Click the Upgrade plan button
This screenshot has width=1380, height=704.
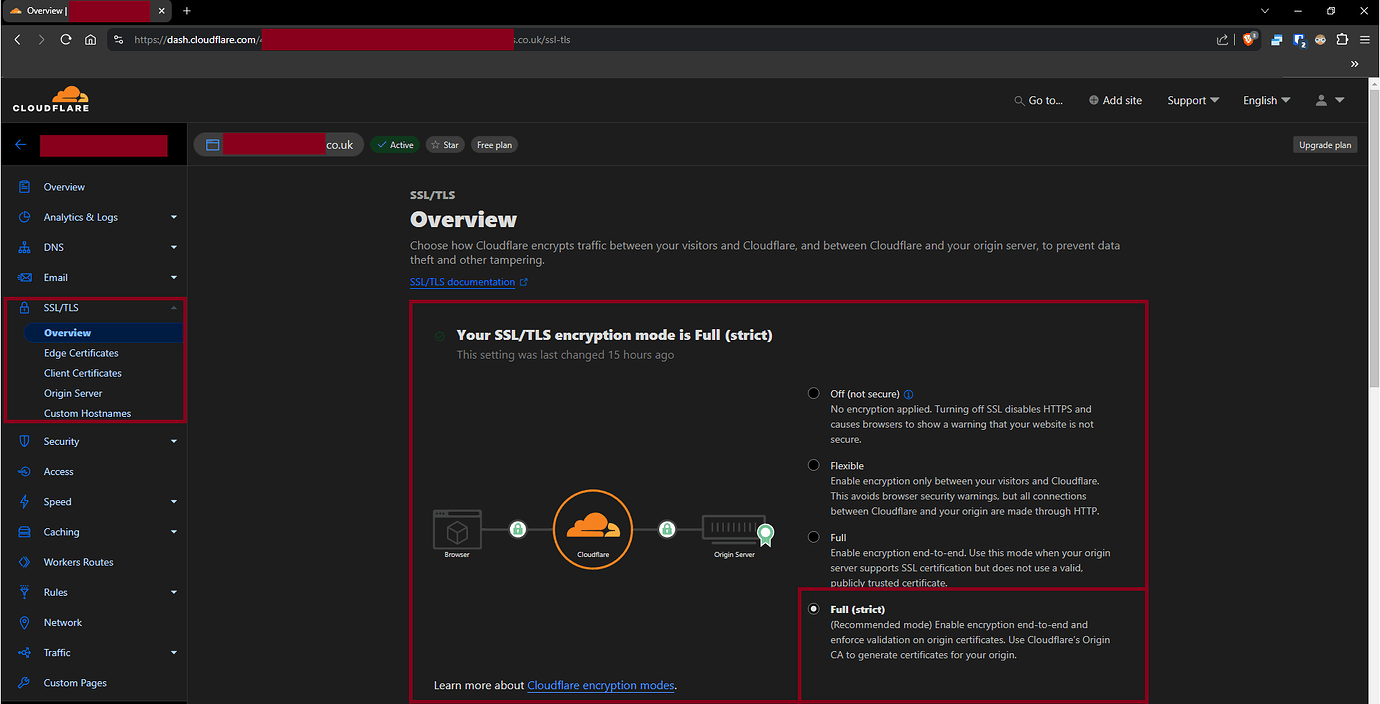point(1325,145)
